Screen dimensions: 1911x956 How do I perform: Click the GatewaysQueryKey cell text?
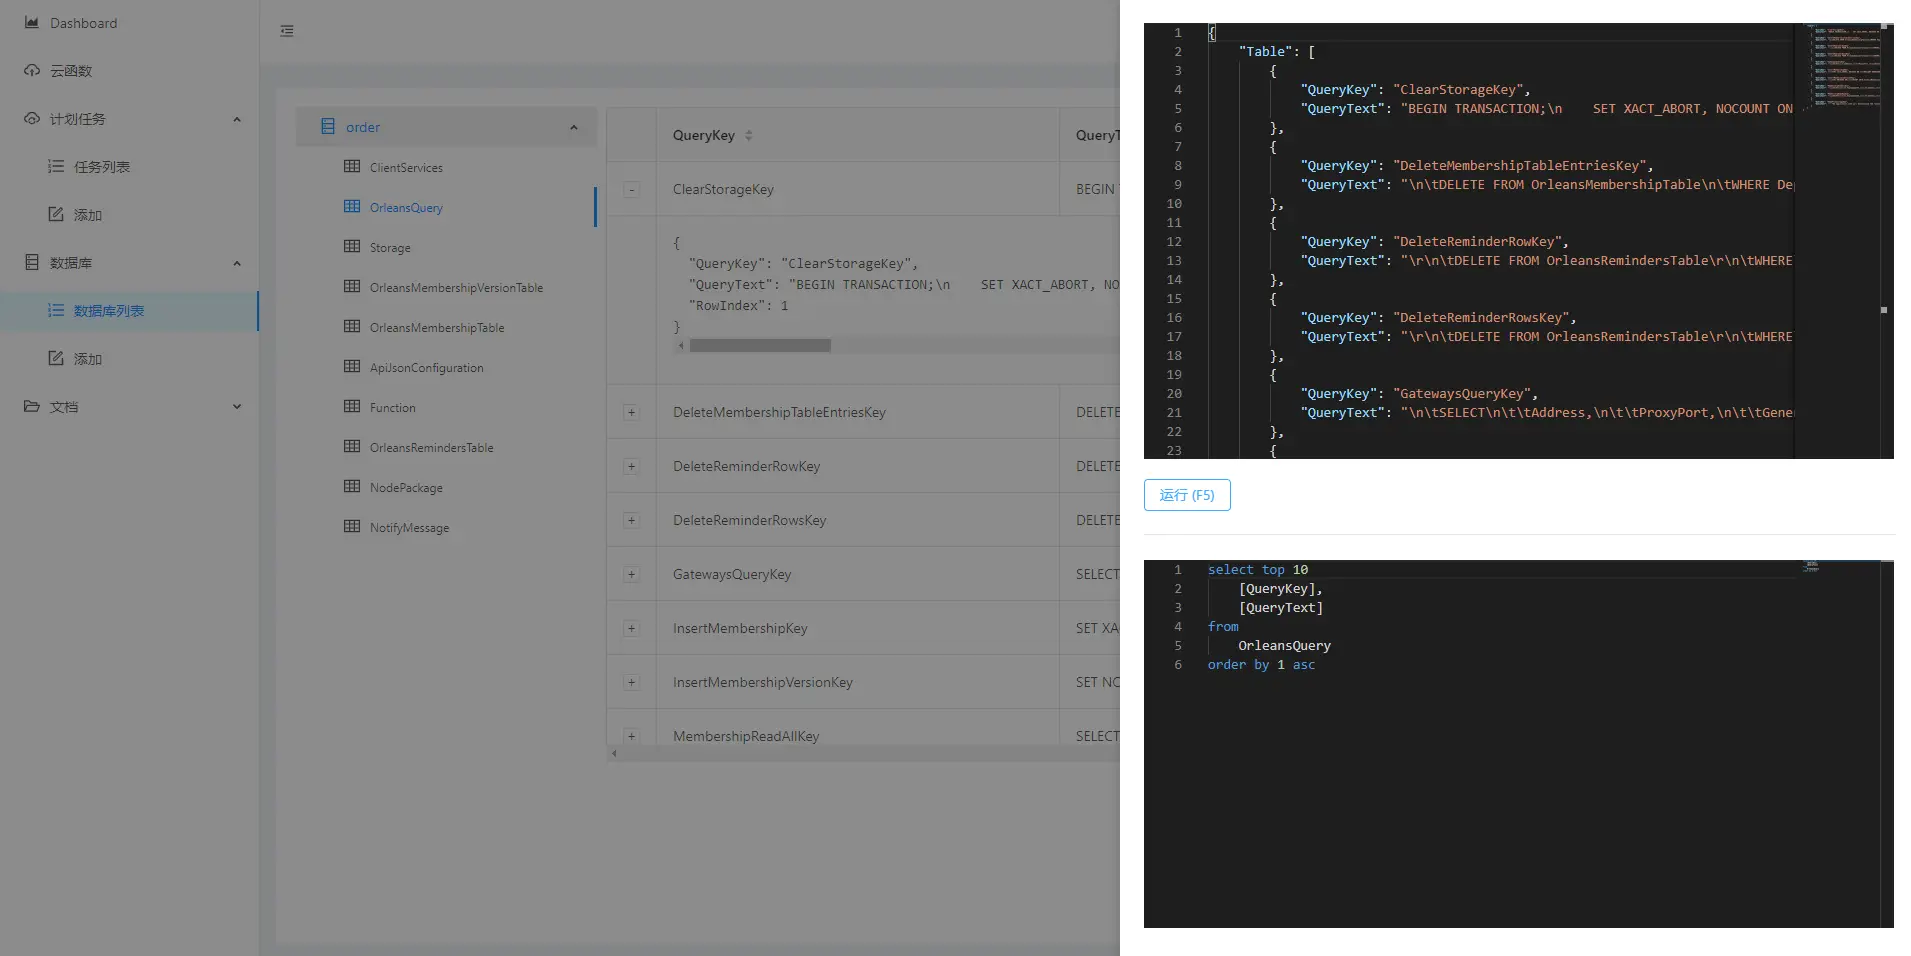click(x=732, y=575)
